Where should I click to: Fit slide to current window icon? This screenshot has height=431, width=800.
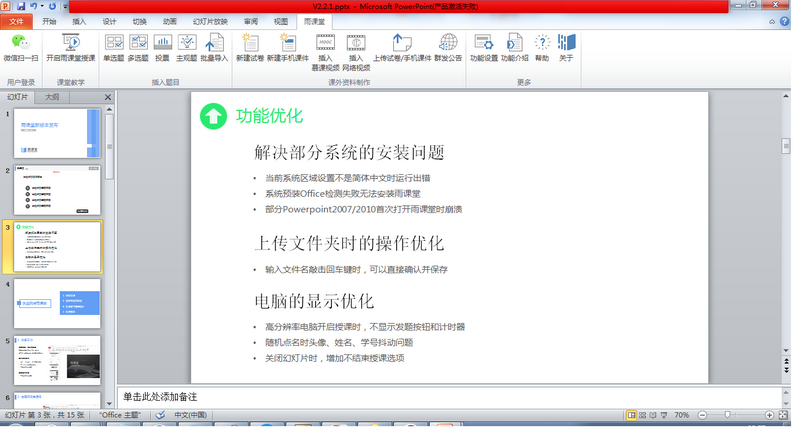point(783,415)
